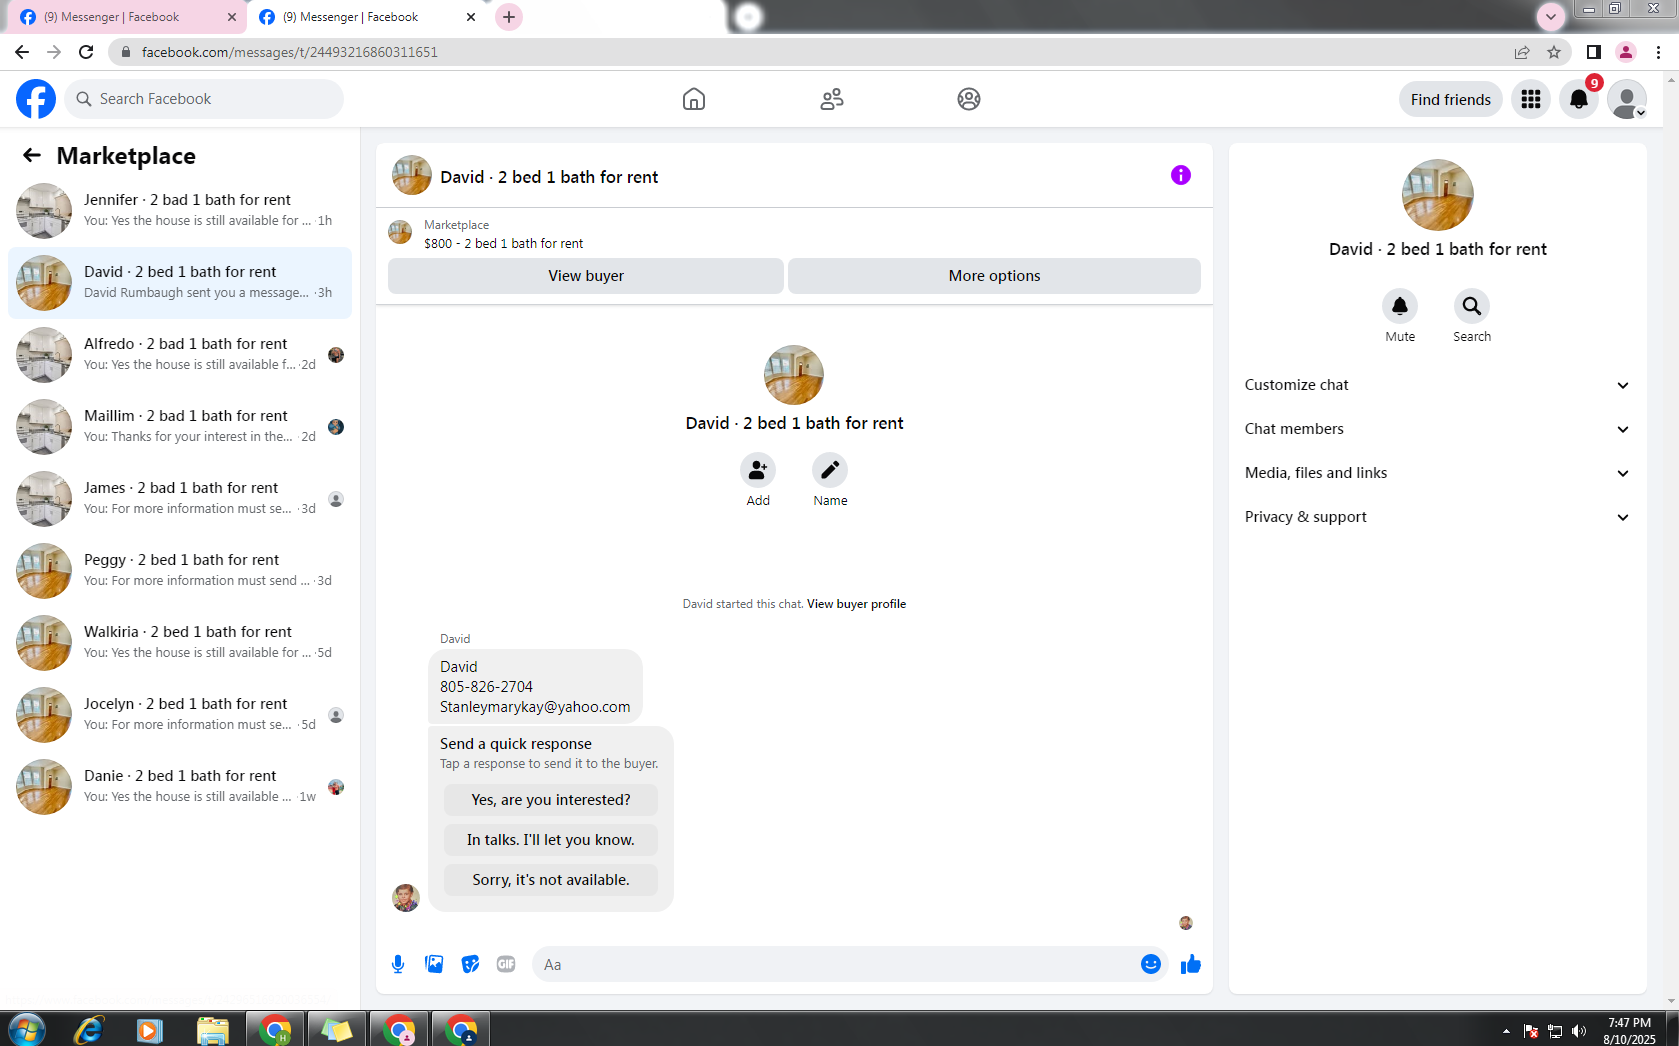Viewport: 1679px width, 1046px height.
Task: Share this page icon in address bar
Action: (x=1522, y=52)
